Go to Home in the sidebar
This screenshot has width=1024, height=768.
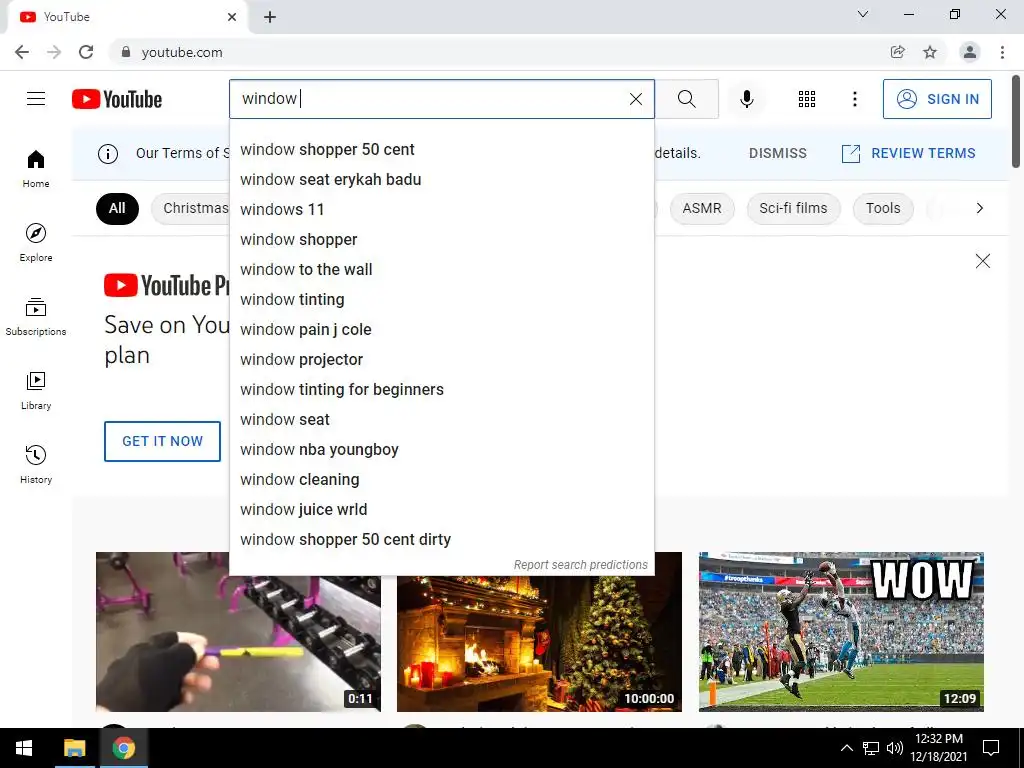tap(36, 168)
